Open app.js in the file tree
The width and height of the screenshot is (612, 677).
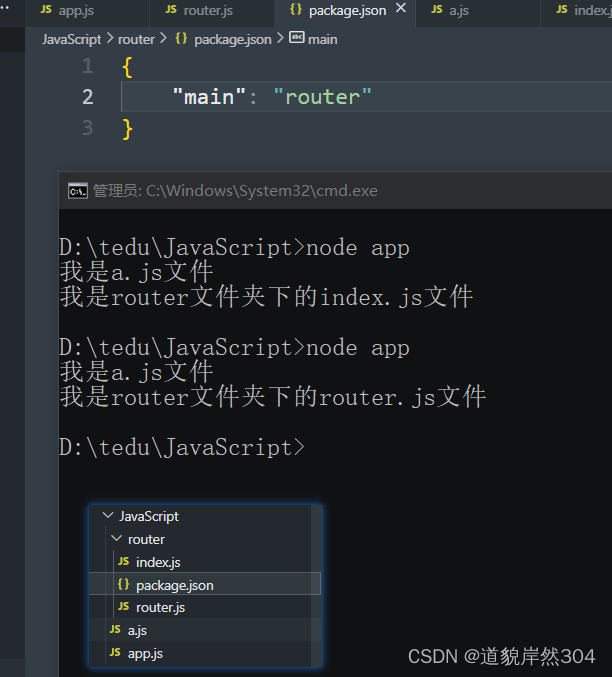(x=200, y=653)
